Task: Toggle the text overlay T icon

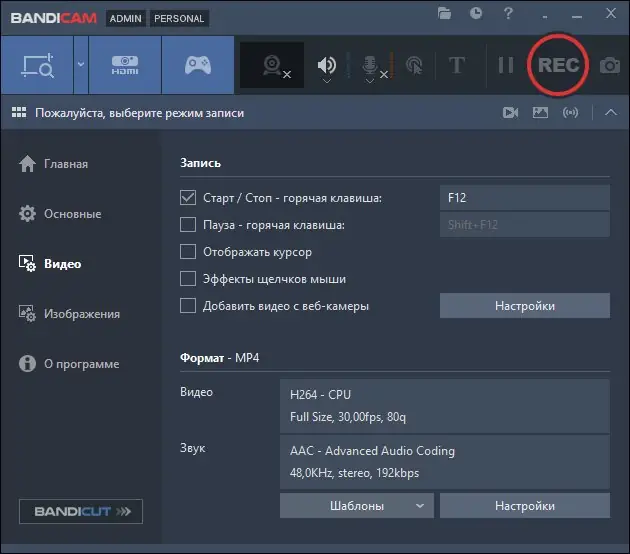Action: coord(457,65)
